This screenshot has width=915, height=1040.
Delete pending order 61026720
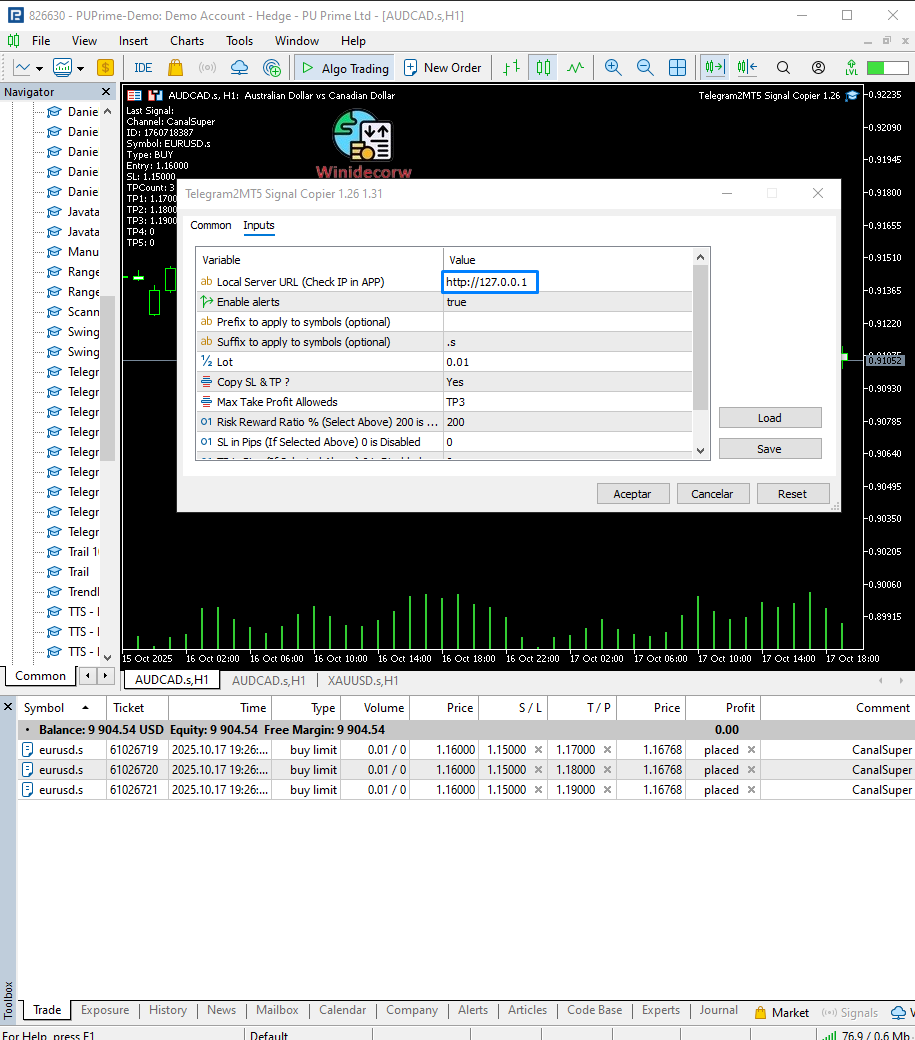click(751, 769)
